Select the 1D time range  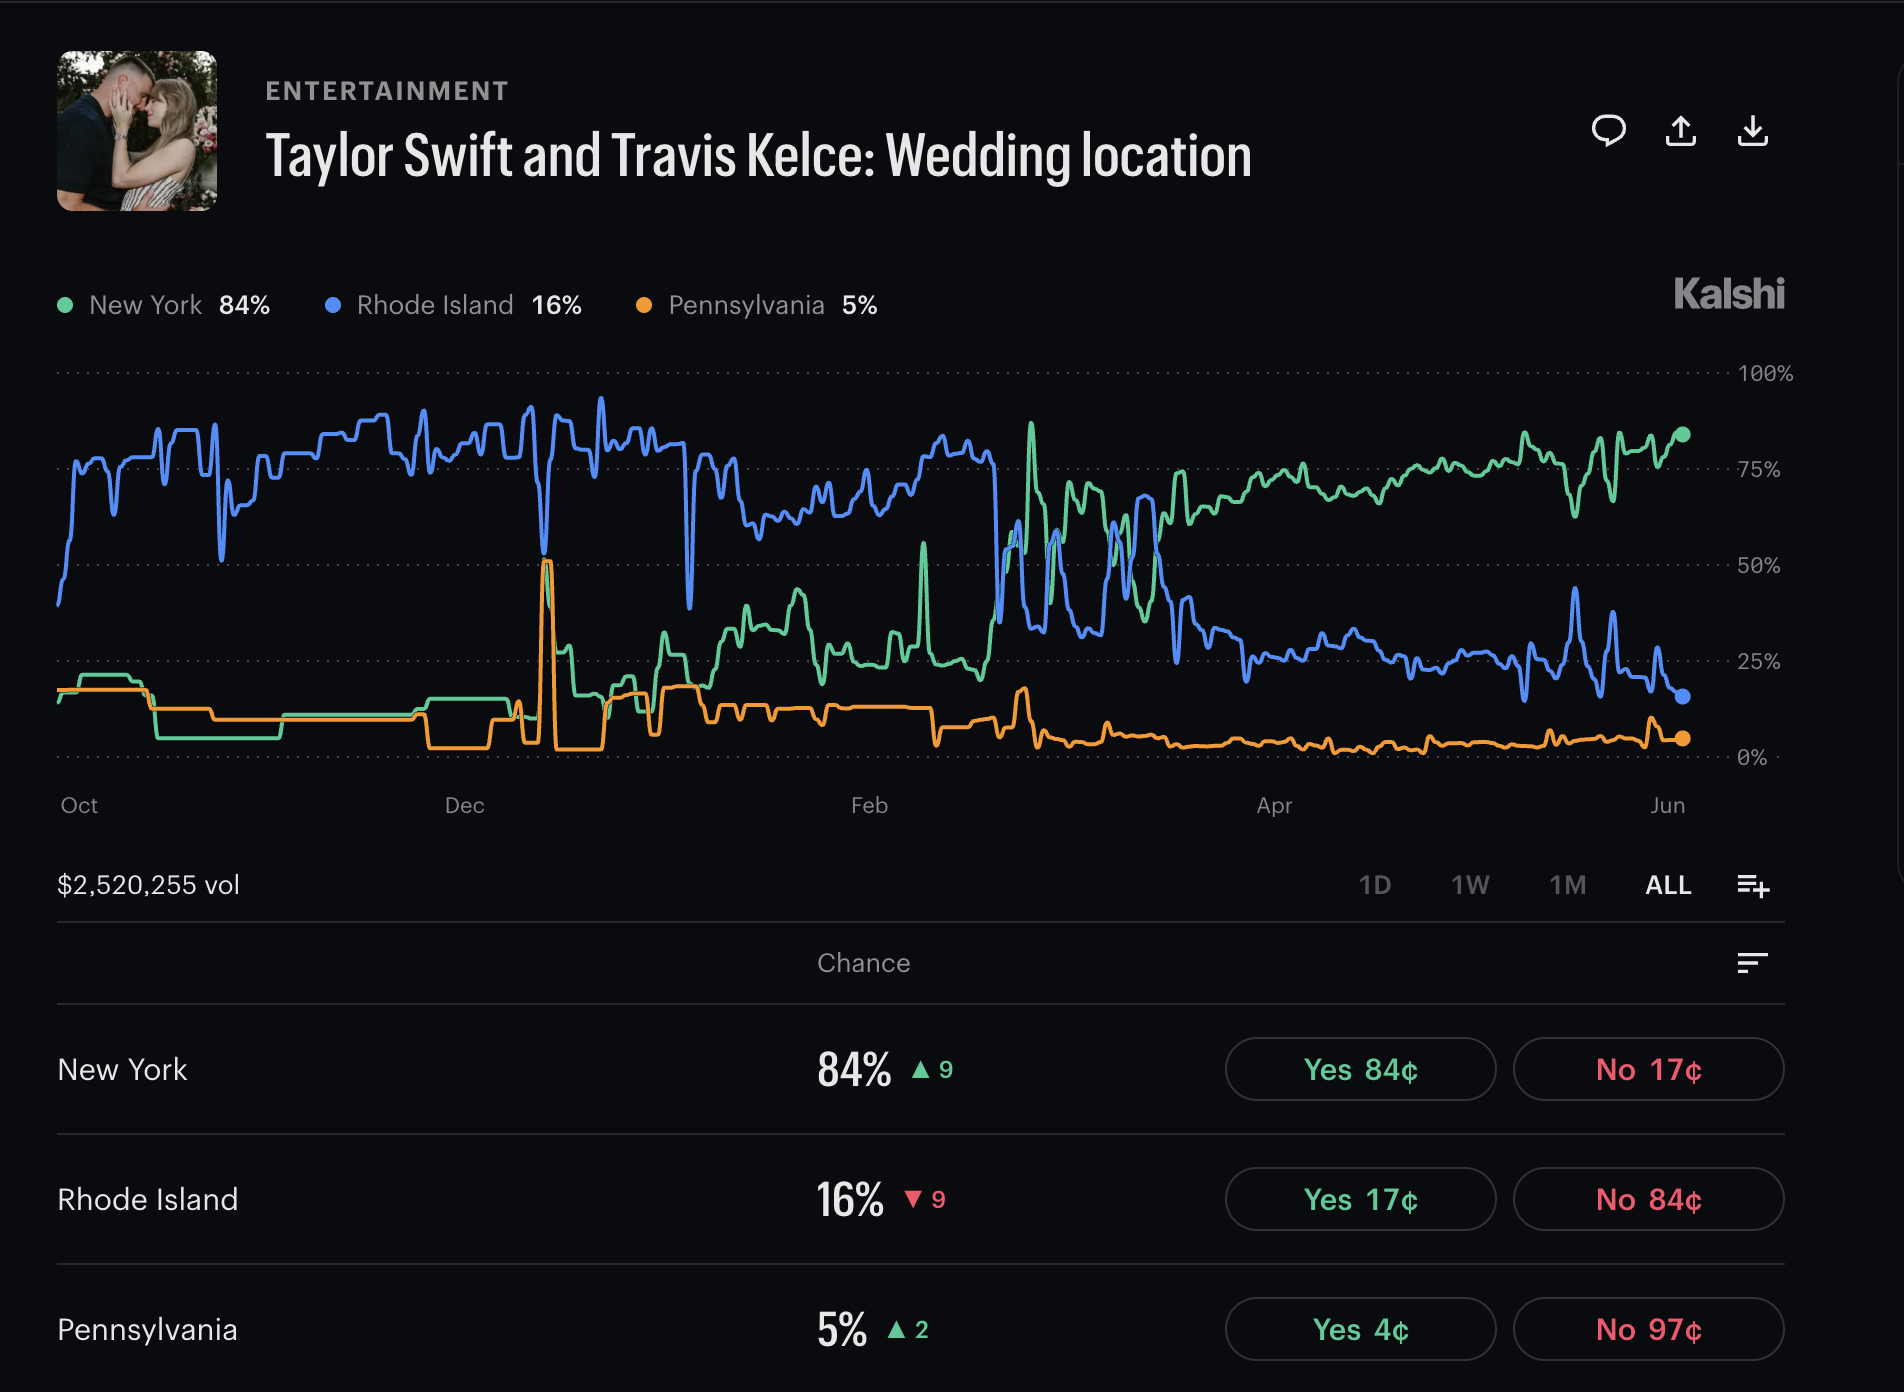1375,885
